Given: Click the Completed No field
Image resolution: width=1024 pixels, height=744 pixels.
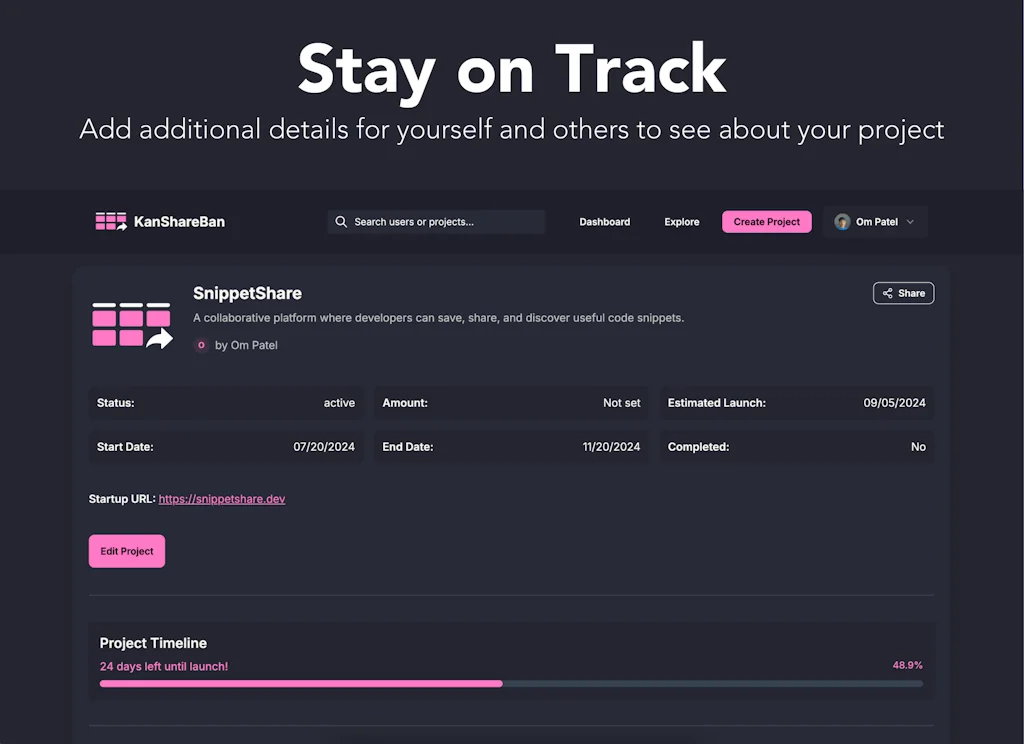Looking at the screenshot, I should [797, 447].
